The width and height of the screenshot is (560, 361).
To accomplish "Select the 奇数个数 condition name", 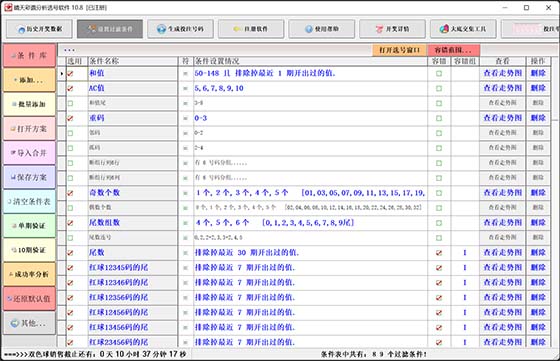I will 132,193.
